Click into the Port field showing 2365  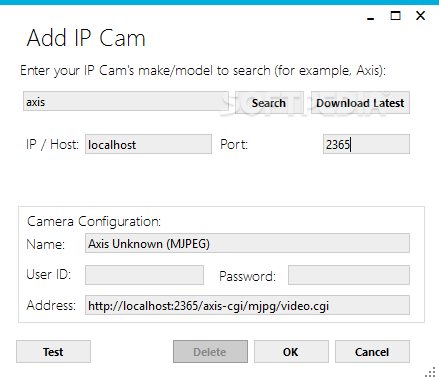click(366, 144)
